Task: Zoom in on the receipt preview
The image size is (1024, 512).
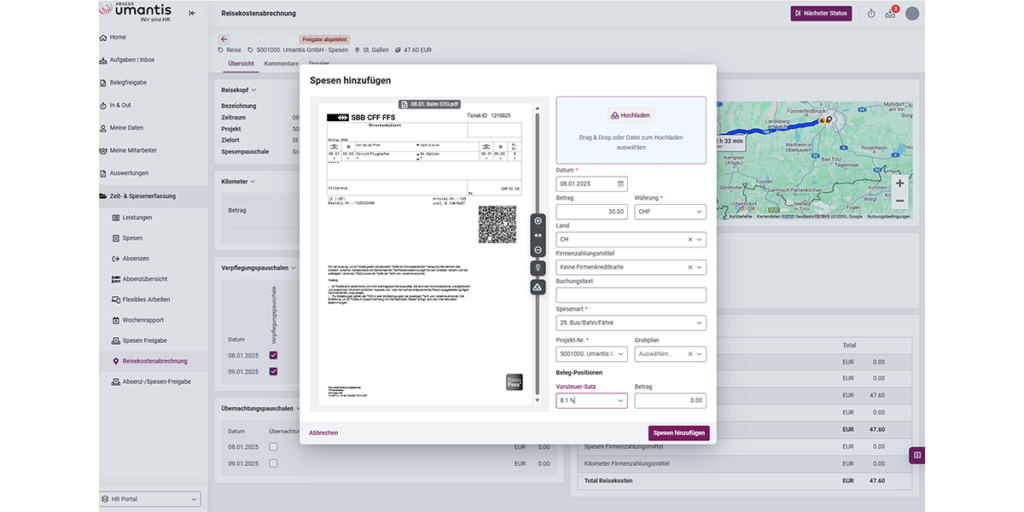Action: (x=538, y=220)
